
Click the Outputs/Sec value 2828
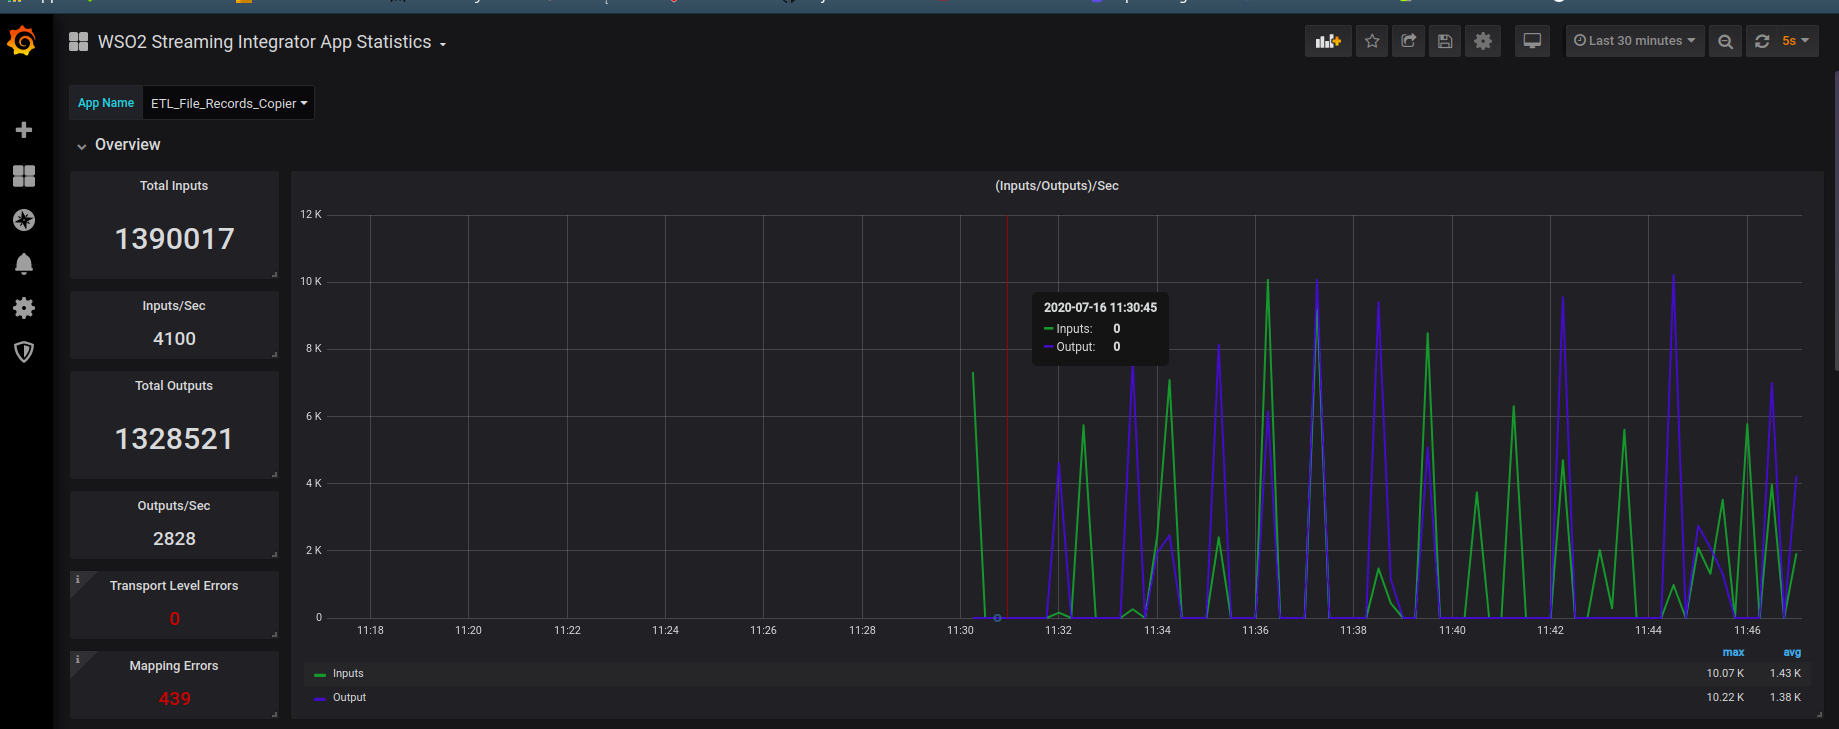[x=174, y=539]
